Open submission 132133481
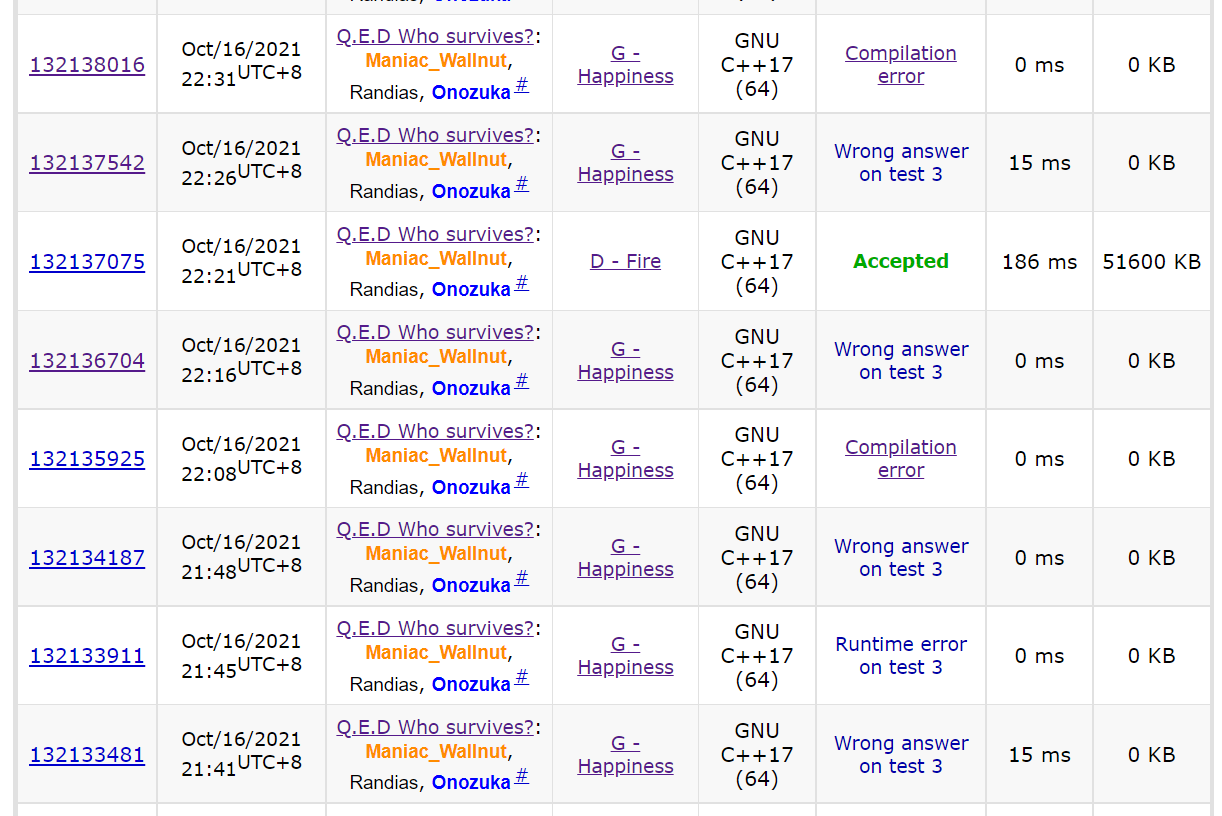Image resolution: width=1222 pixels, height=816 pixels. pos(87,755)
